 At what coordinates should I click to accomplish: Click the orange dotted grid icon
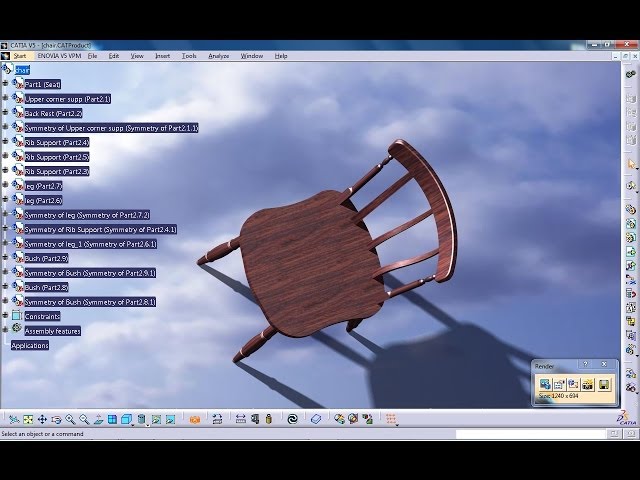391,419
